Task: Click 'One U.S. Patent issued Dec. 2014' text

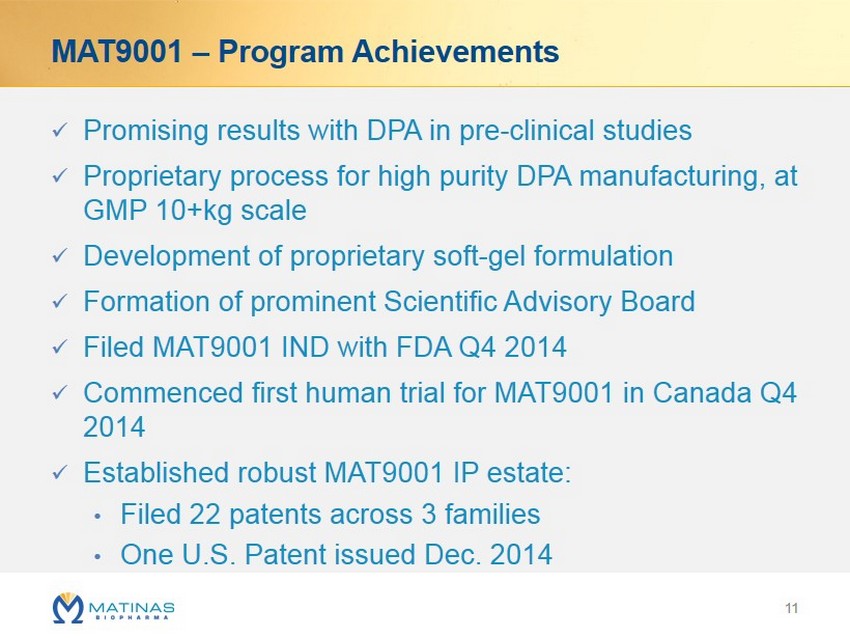Action: pos(336,555)
